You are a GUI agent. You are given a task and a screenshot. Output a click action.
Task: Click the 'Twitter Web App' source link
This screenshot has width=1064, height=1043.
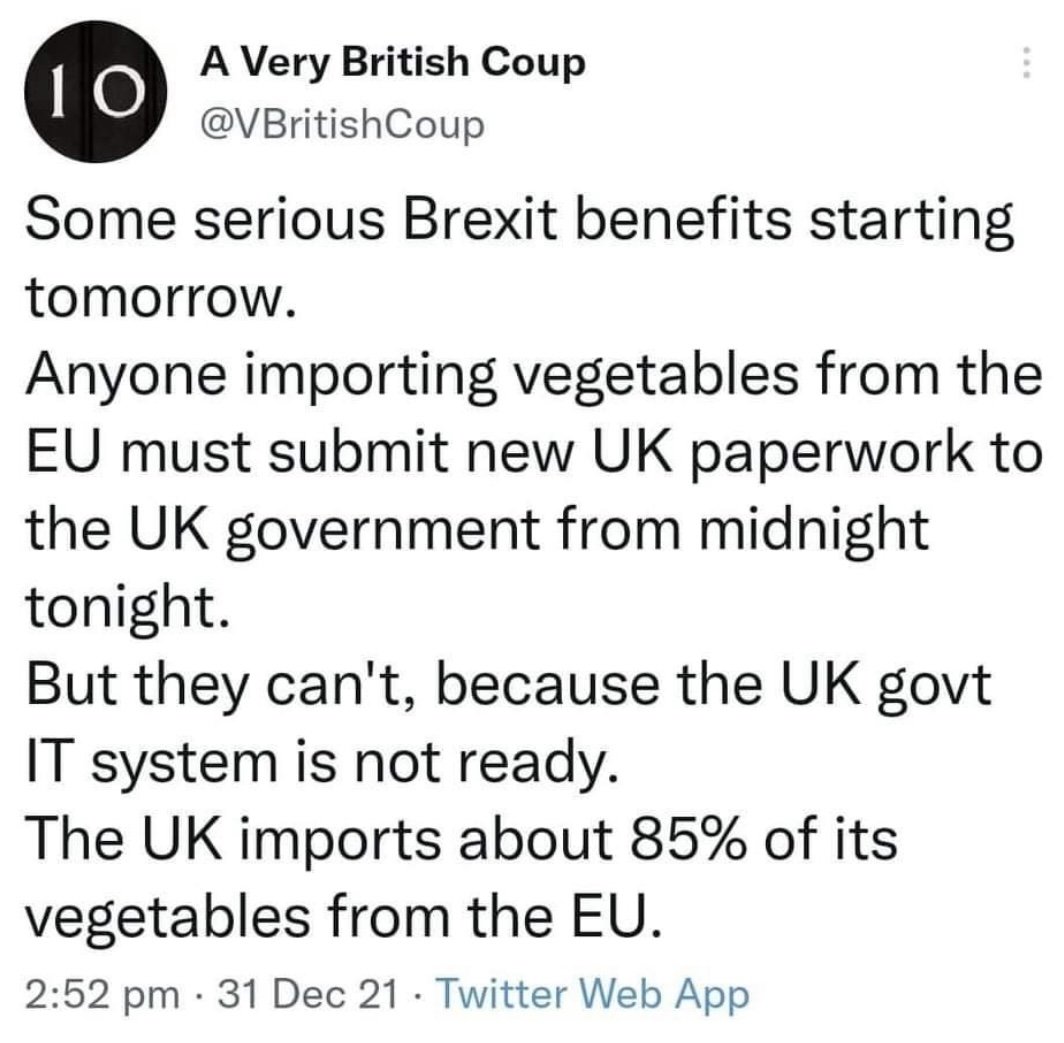coord(592,995)
